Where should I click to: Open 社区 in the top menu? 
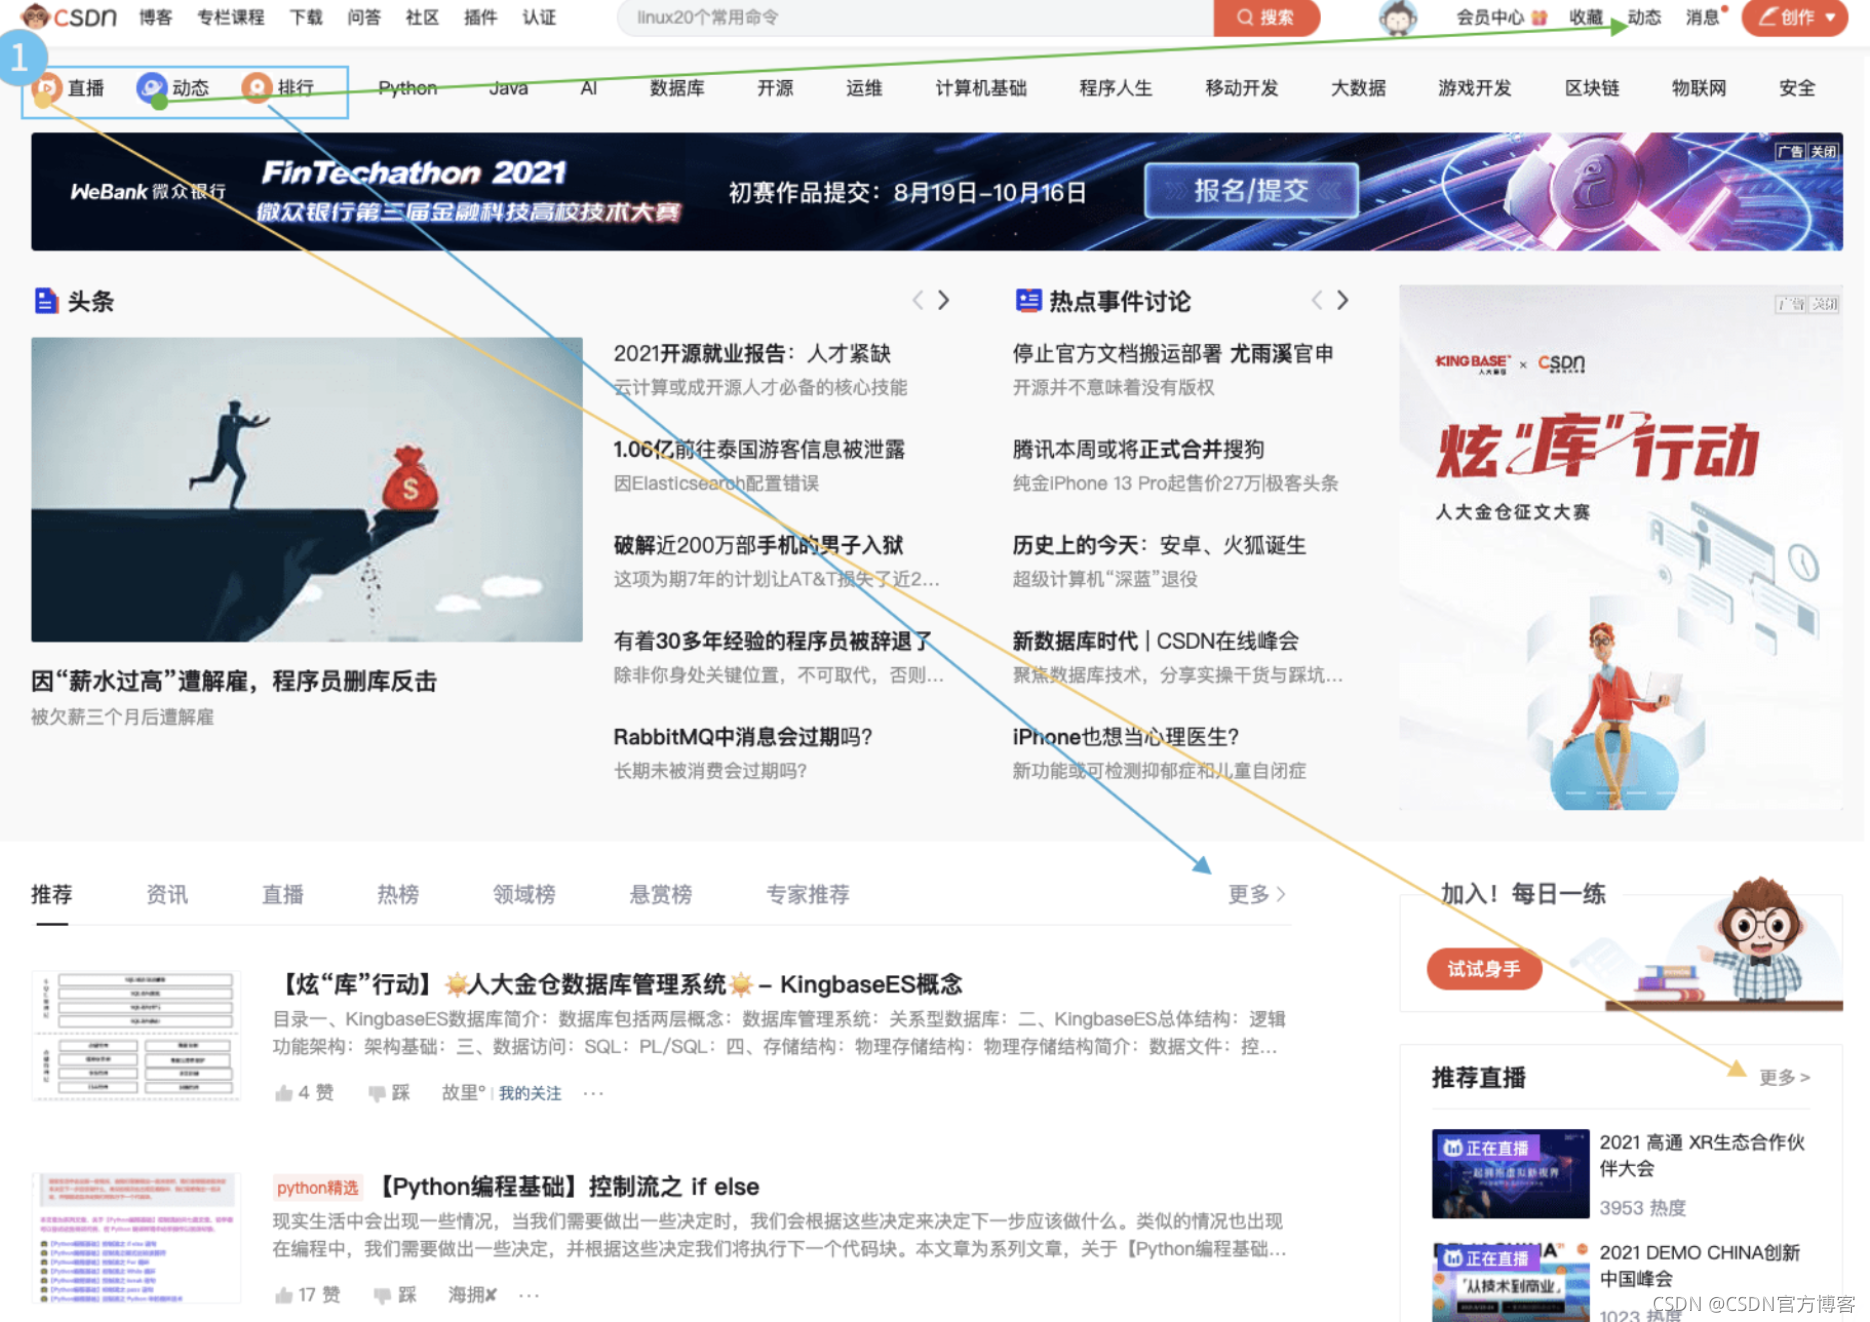coord(422,17)
